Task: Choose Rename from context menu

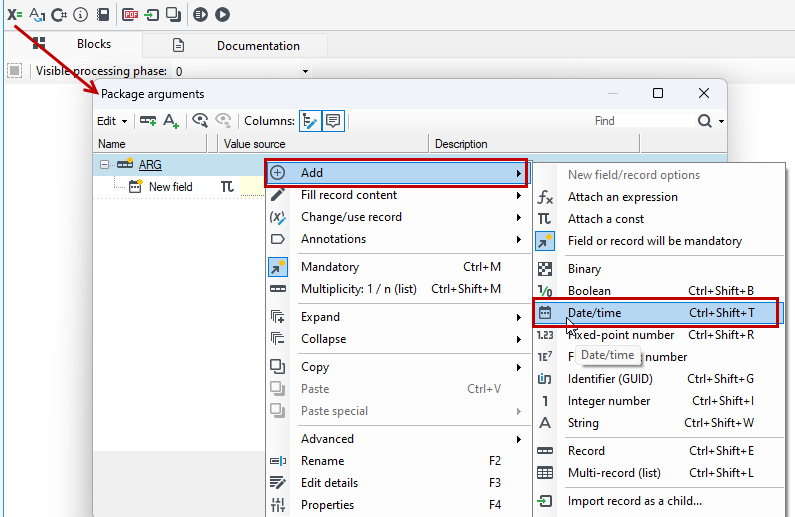Action: pyautogui.click(x=396, y=461)
